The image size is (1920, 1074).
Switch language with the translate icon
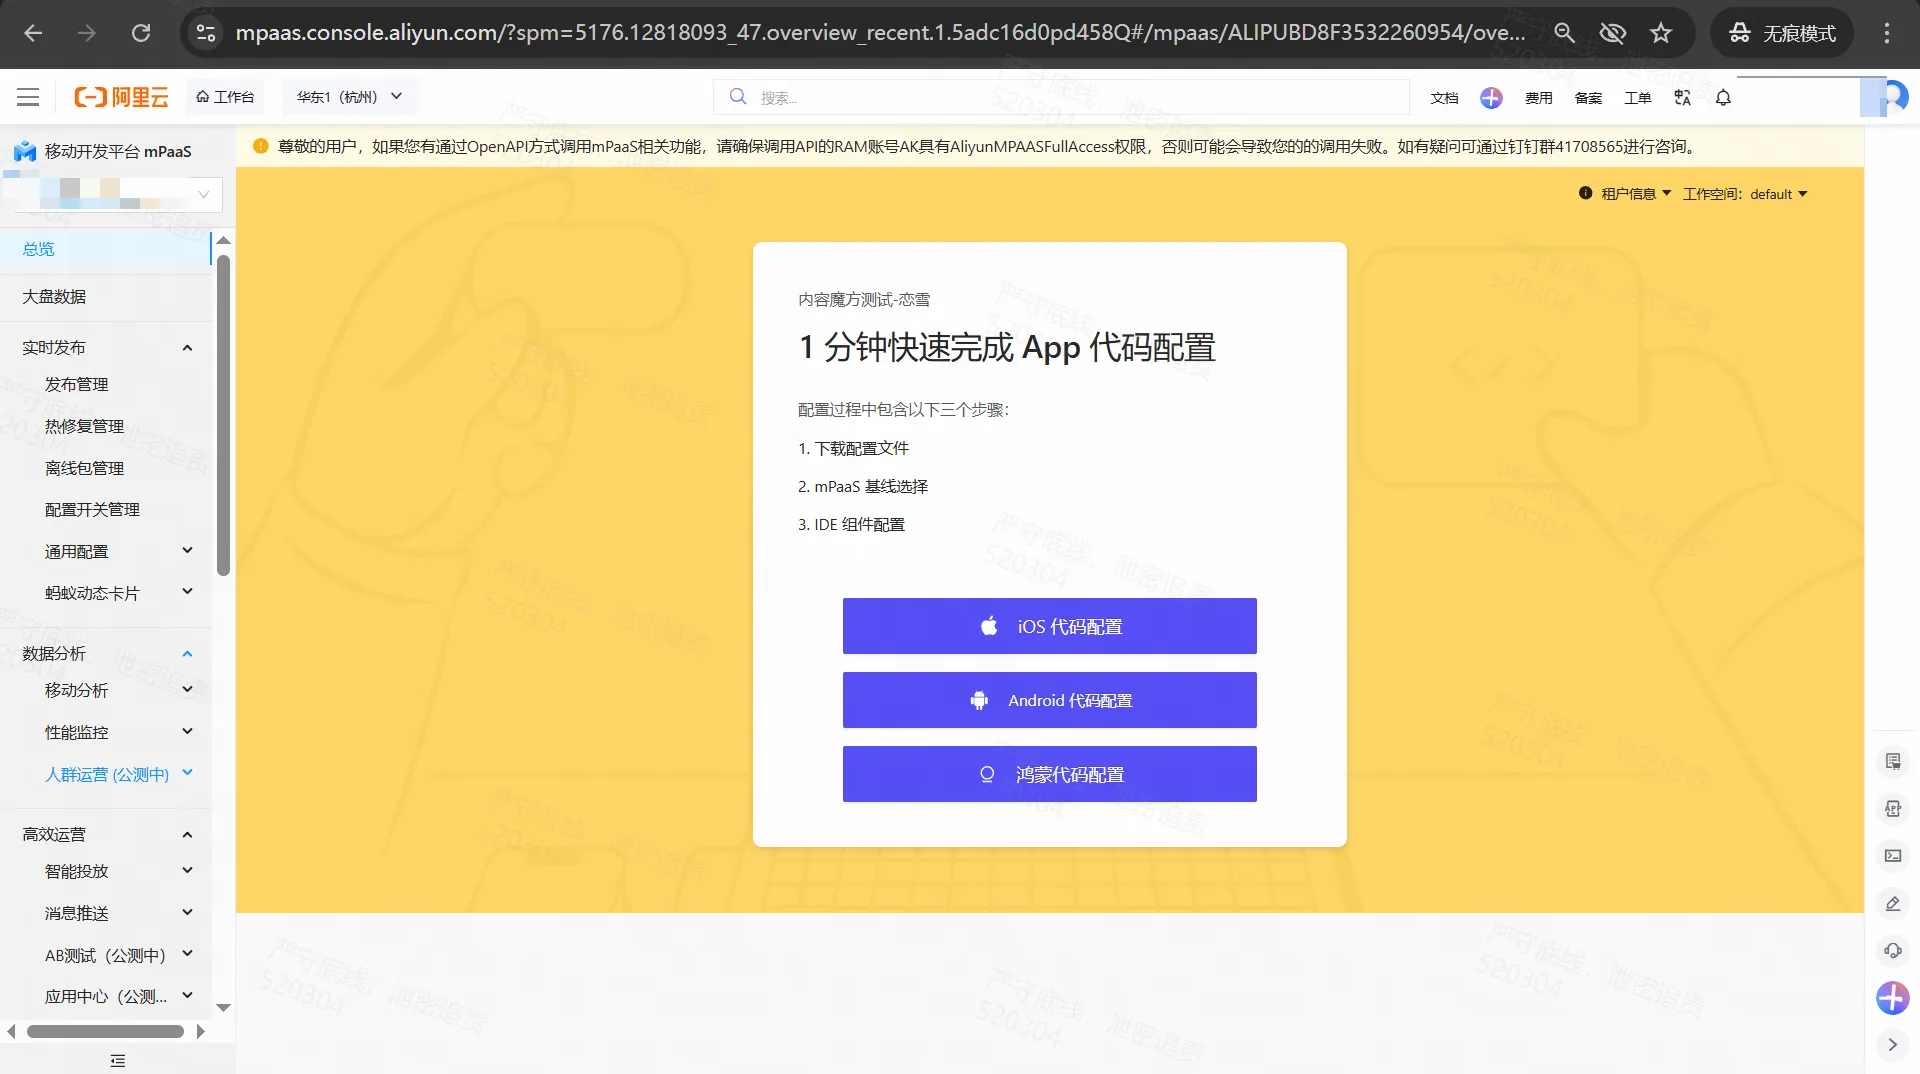[1682, 97]
